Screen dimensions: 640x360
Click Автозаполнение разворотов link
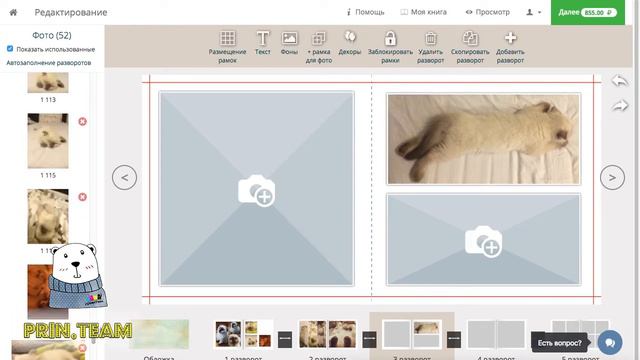(x=49, y=63)
